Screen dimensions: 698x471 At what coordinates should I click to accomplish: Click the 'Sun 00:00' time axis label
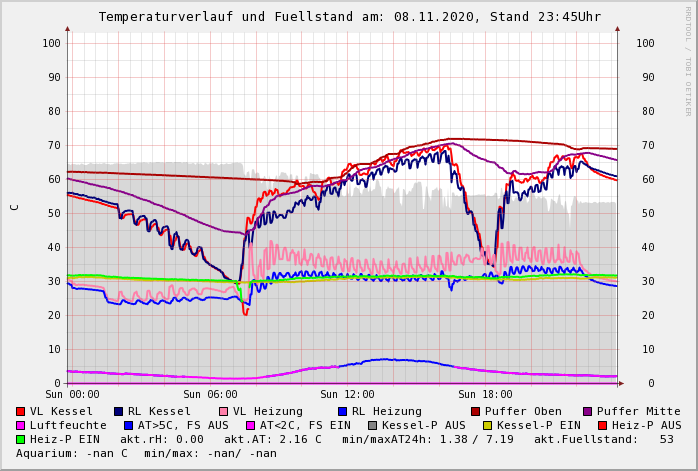pyautogui.click(x=72, y=395)
